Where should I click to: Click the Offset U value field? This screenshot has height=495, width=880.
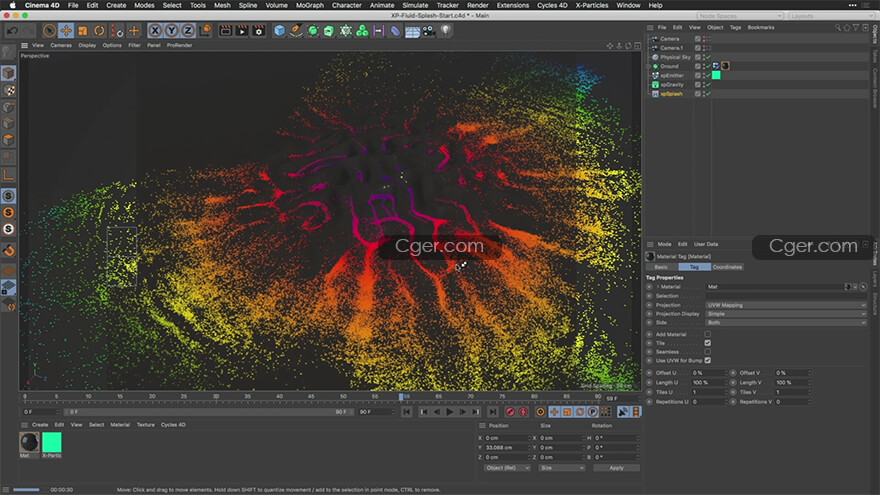coord(709,373)
